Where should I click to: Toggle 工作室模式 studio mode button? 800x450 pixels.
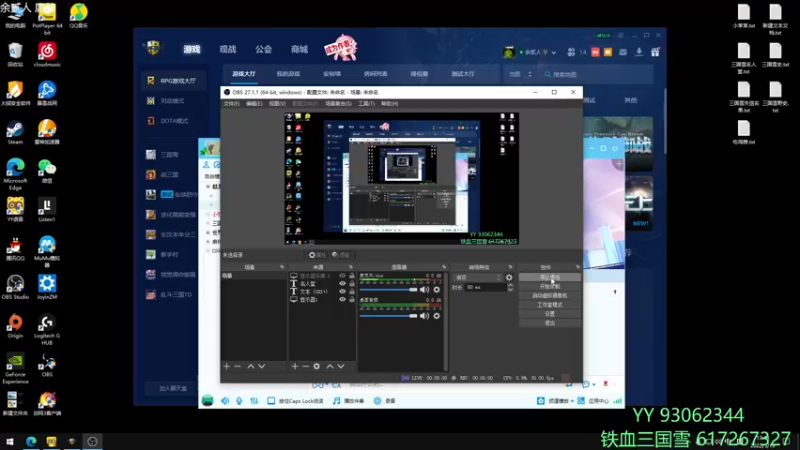click(x=549, y=305)
